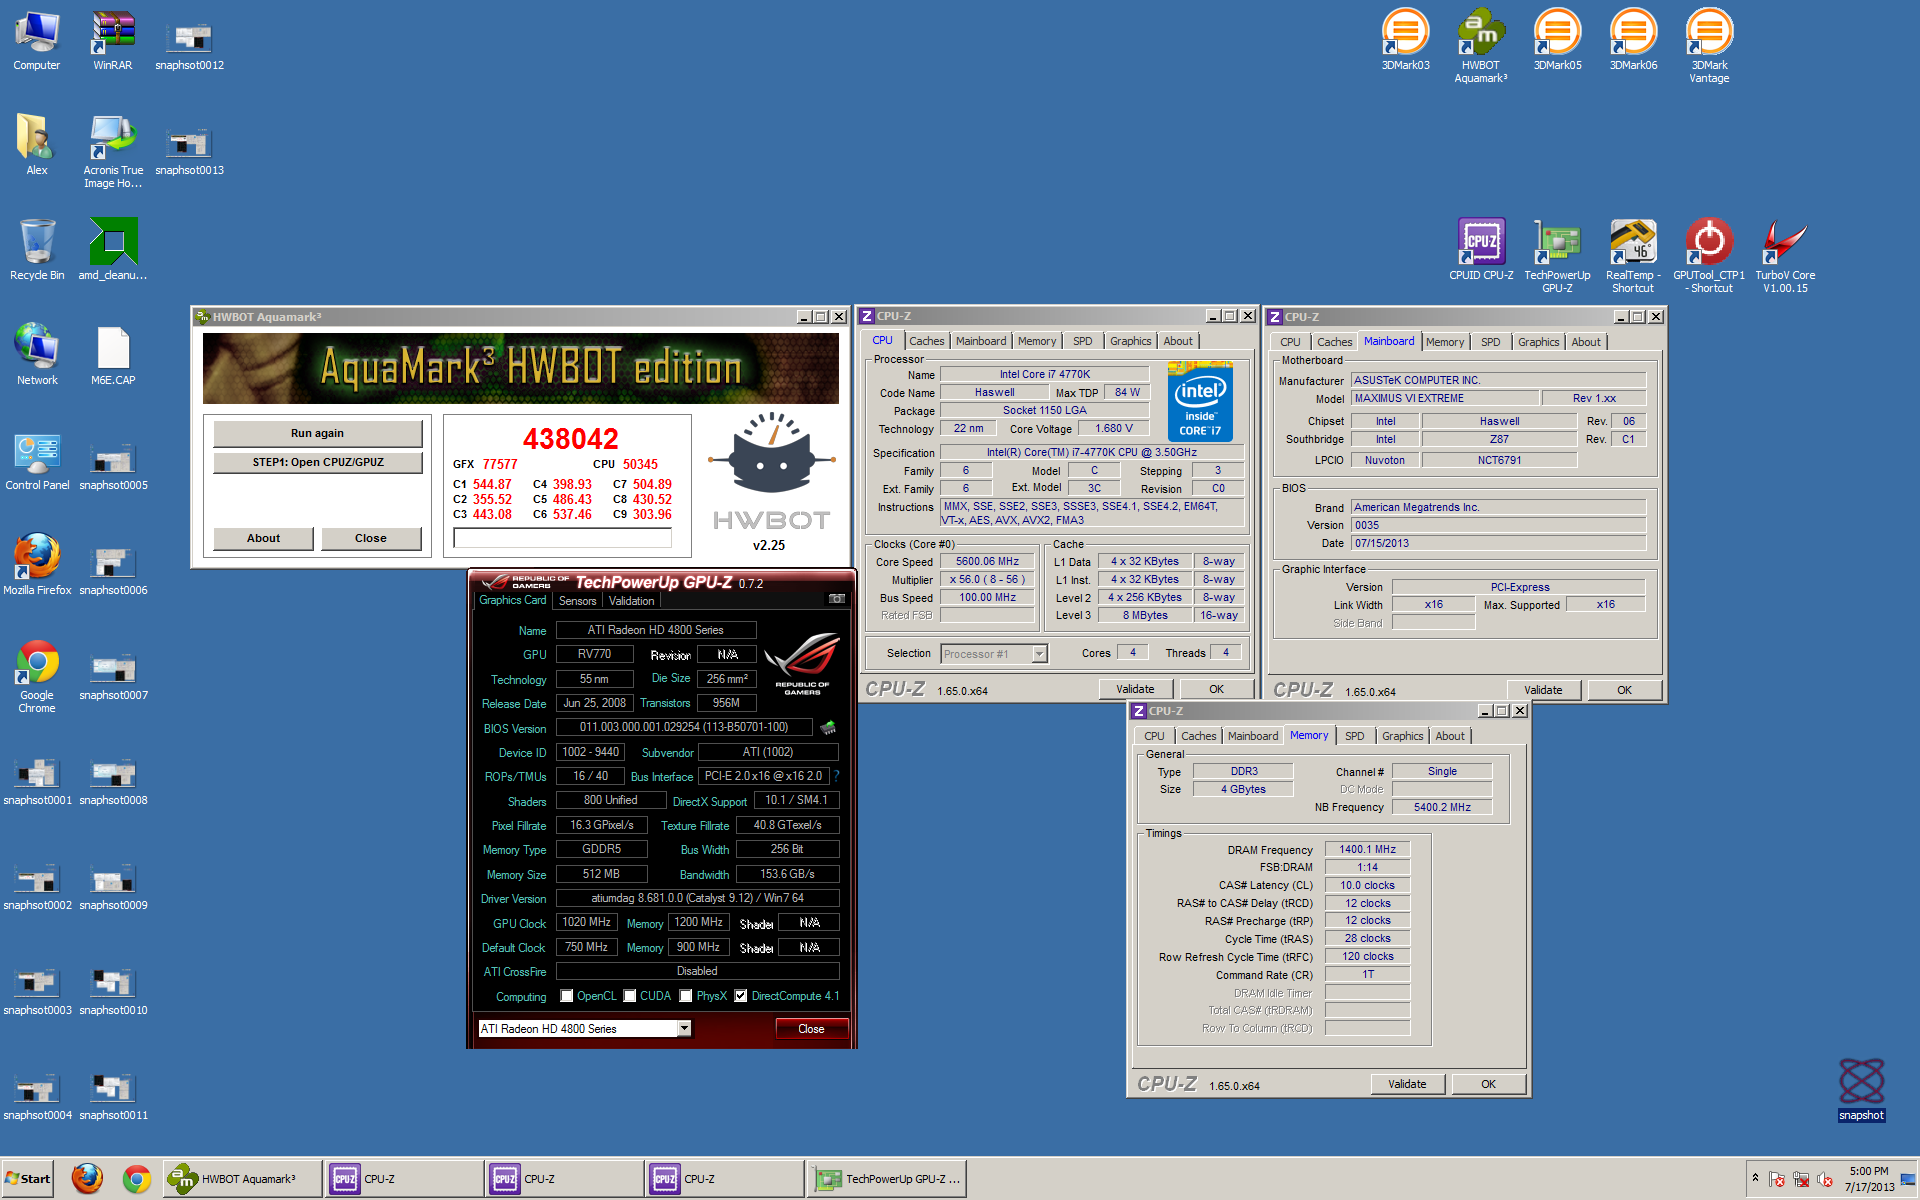The width and height of the screenshot is (1920, 1200).
Task: Click the GPU-Z BIOS save chip icon
Action: pos(828,727)
